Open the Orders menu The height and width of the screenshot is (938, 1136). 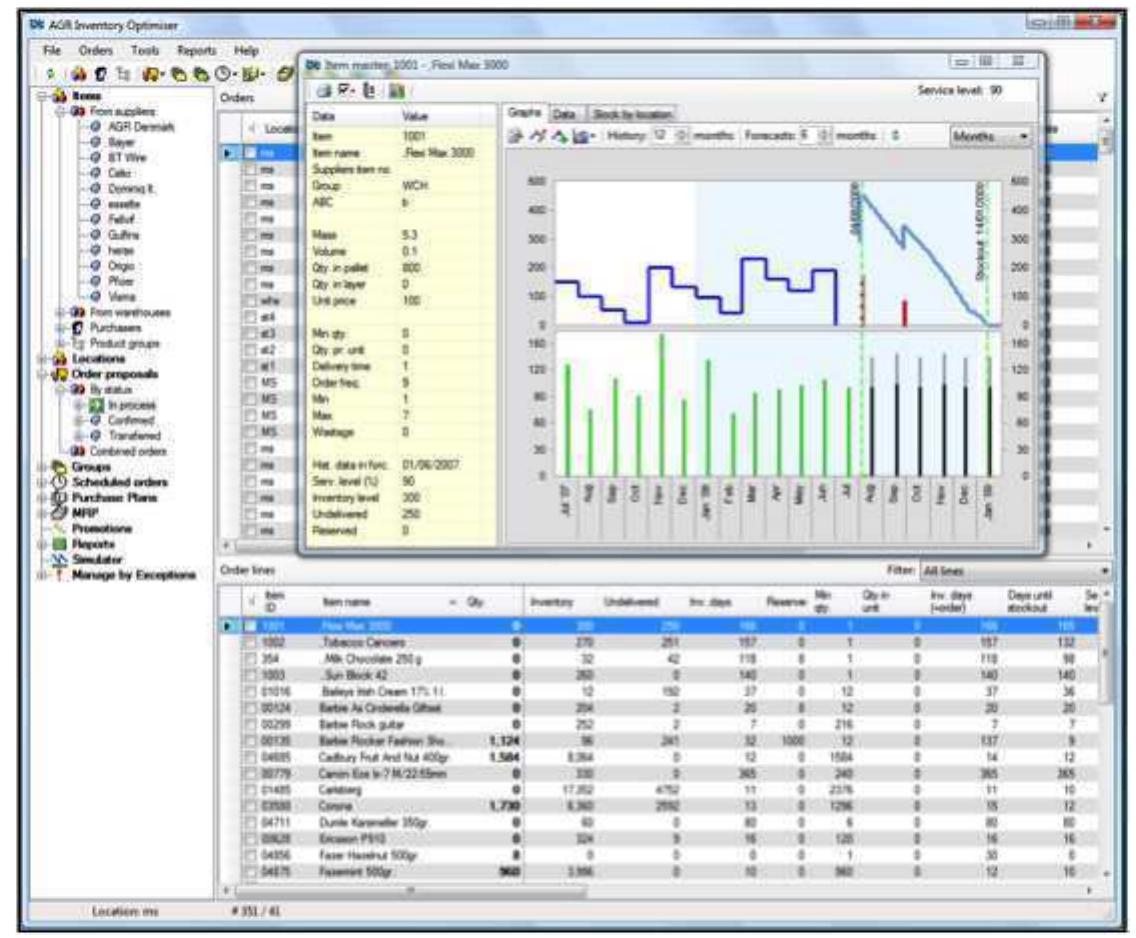click(96, 50)
